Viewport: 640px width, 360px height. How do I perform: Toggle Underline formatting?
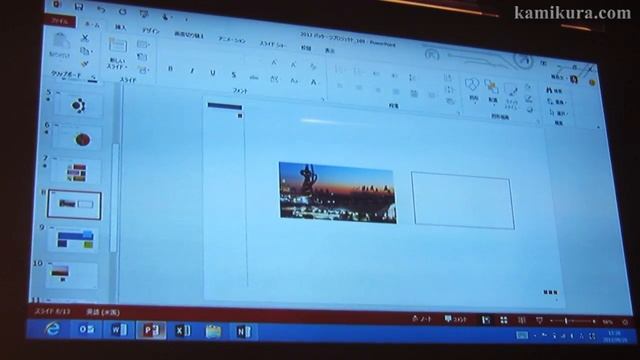[213, 73]
